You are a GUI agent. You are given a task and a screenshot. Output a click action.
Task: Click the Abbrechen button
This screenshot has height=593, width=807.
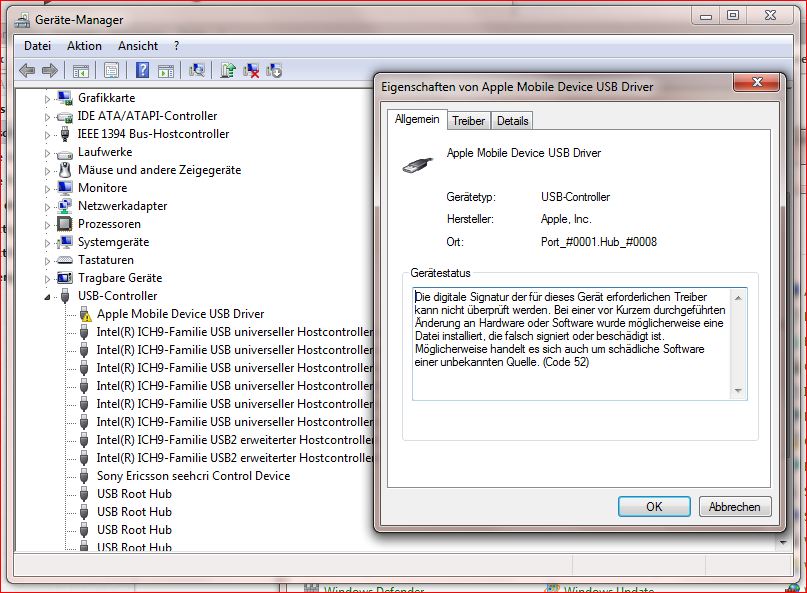734,507
